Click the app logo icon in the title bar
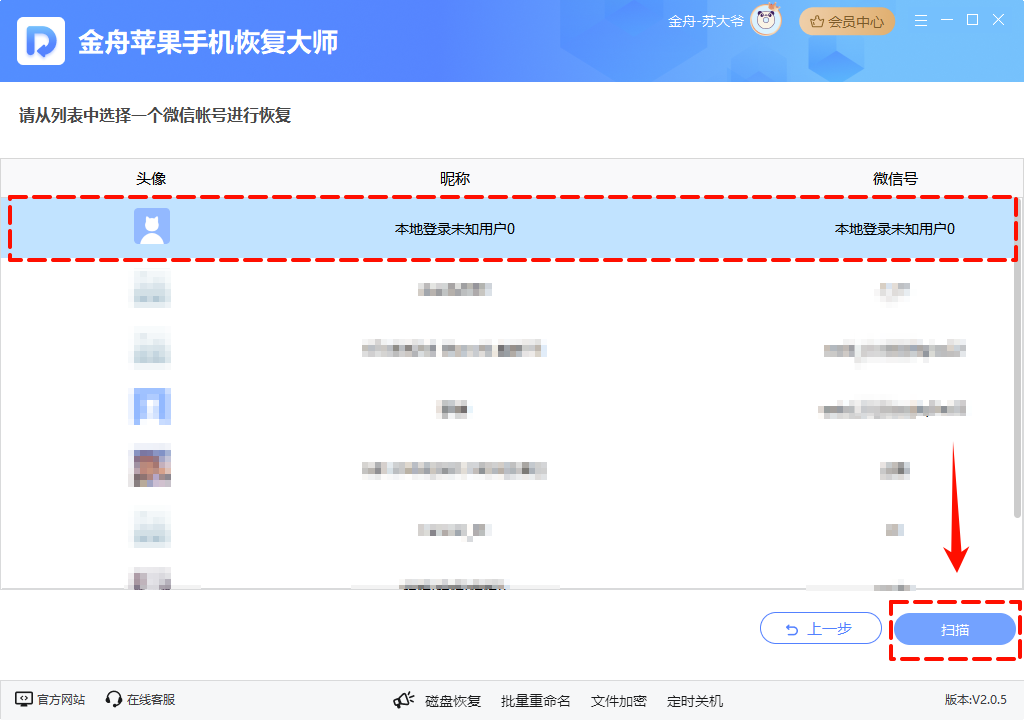 tap(40, 41)
